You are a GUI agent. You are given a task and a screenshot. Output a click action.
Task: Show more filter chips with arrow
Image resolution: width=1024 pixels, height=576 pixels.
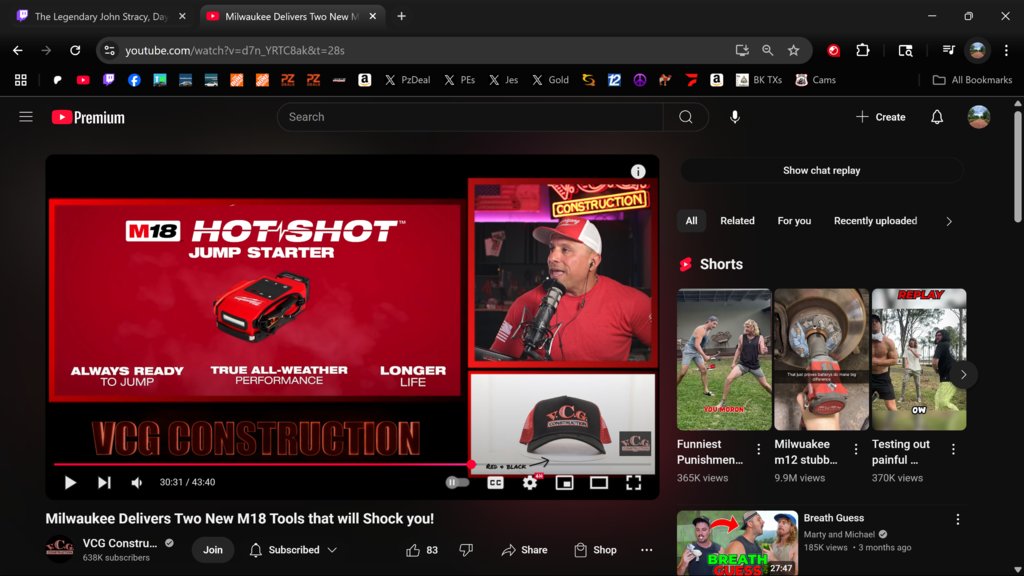coord(949,221)
